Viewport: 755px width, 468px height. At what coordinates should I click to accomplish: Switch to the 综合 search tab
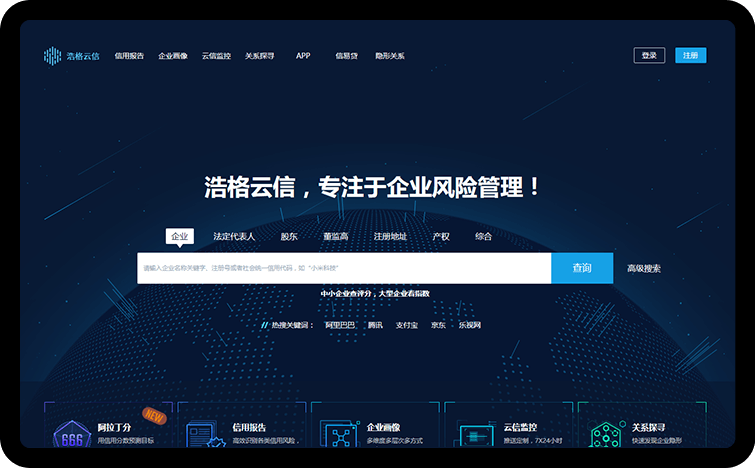483,236
